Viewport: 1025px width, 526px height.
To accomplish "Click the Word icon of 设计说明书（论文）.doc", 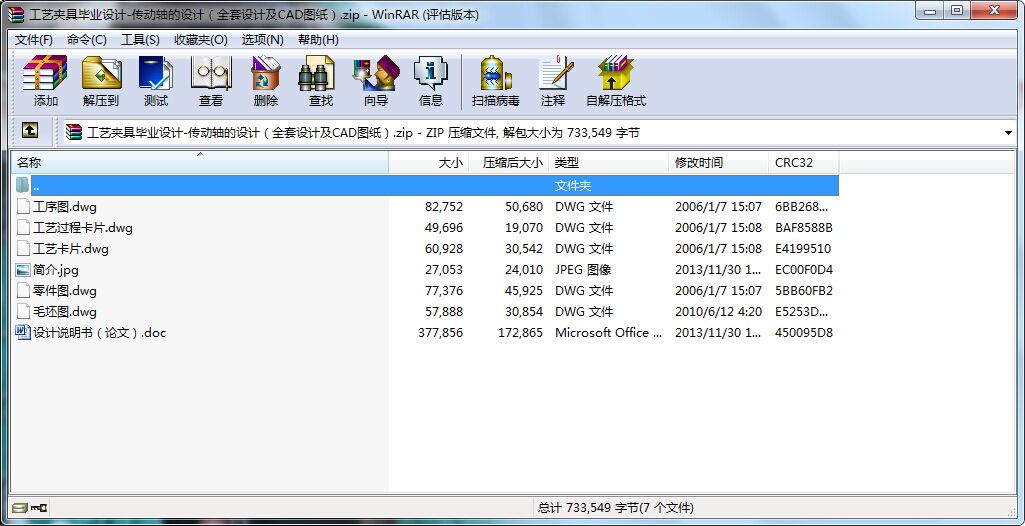I will 23,332.
